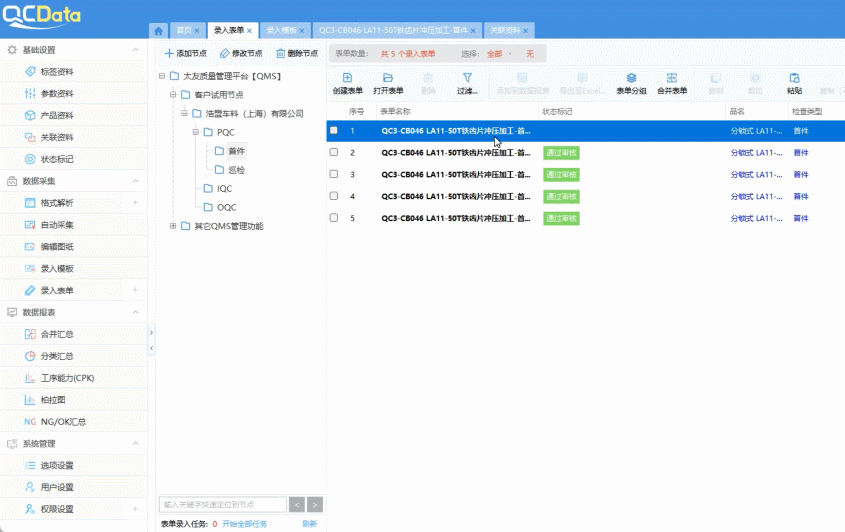
Task: Open the 过滤 filter funnel icon
Action: [x=467, y=78]
